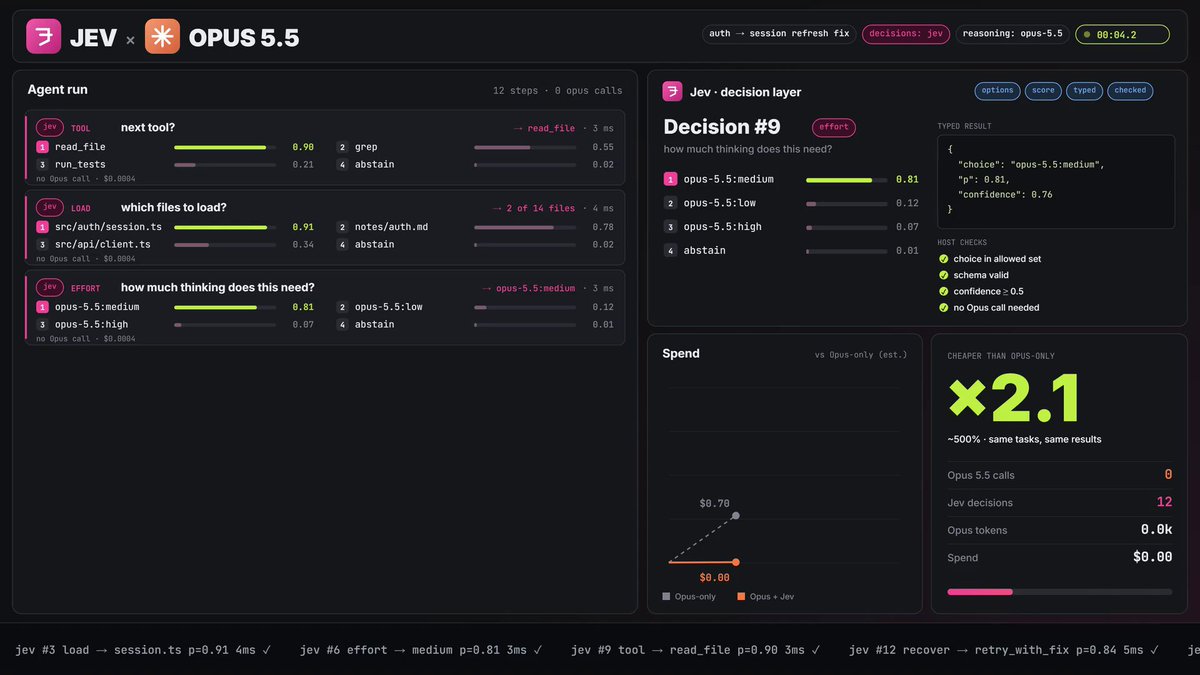Click the large "×2.1" multiplier
The image size is (1200, 675).
[x=1014, y=399]
